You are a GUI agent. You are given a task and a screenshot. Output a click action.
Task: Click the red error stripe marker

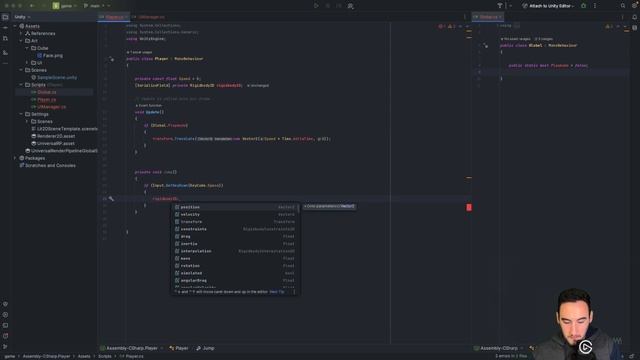point(469,207)
